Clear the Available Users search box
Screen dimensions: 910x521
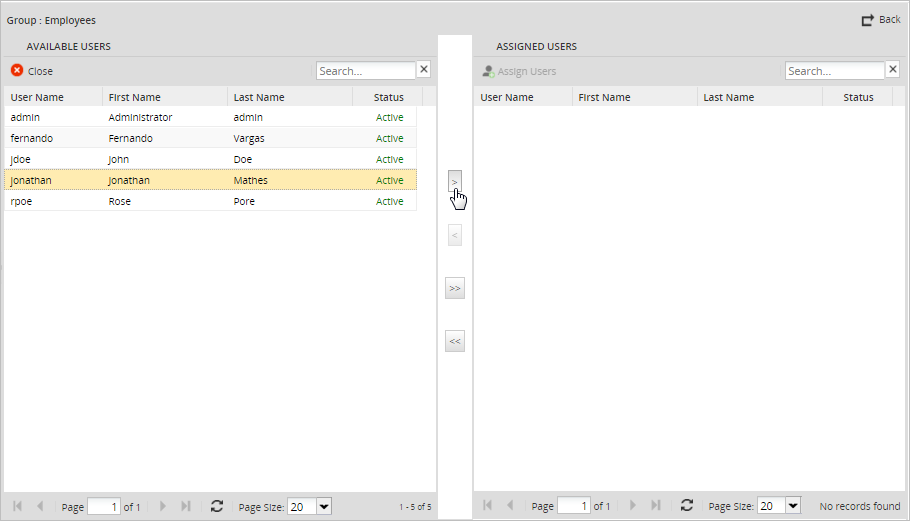(423, 70)
